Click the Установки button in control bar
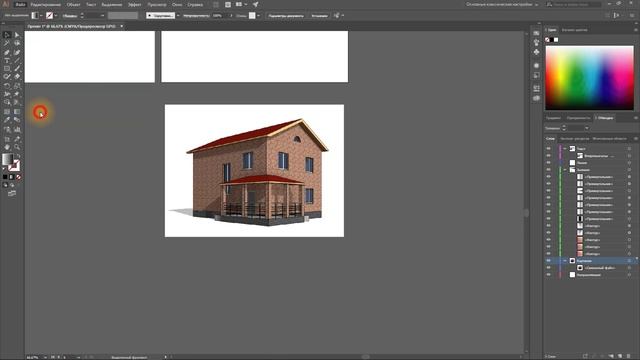Image resolution: width=640 pixels, height=360 pixels. (x=319, y=16)
